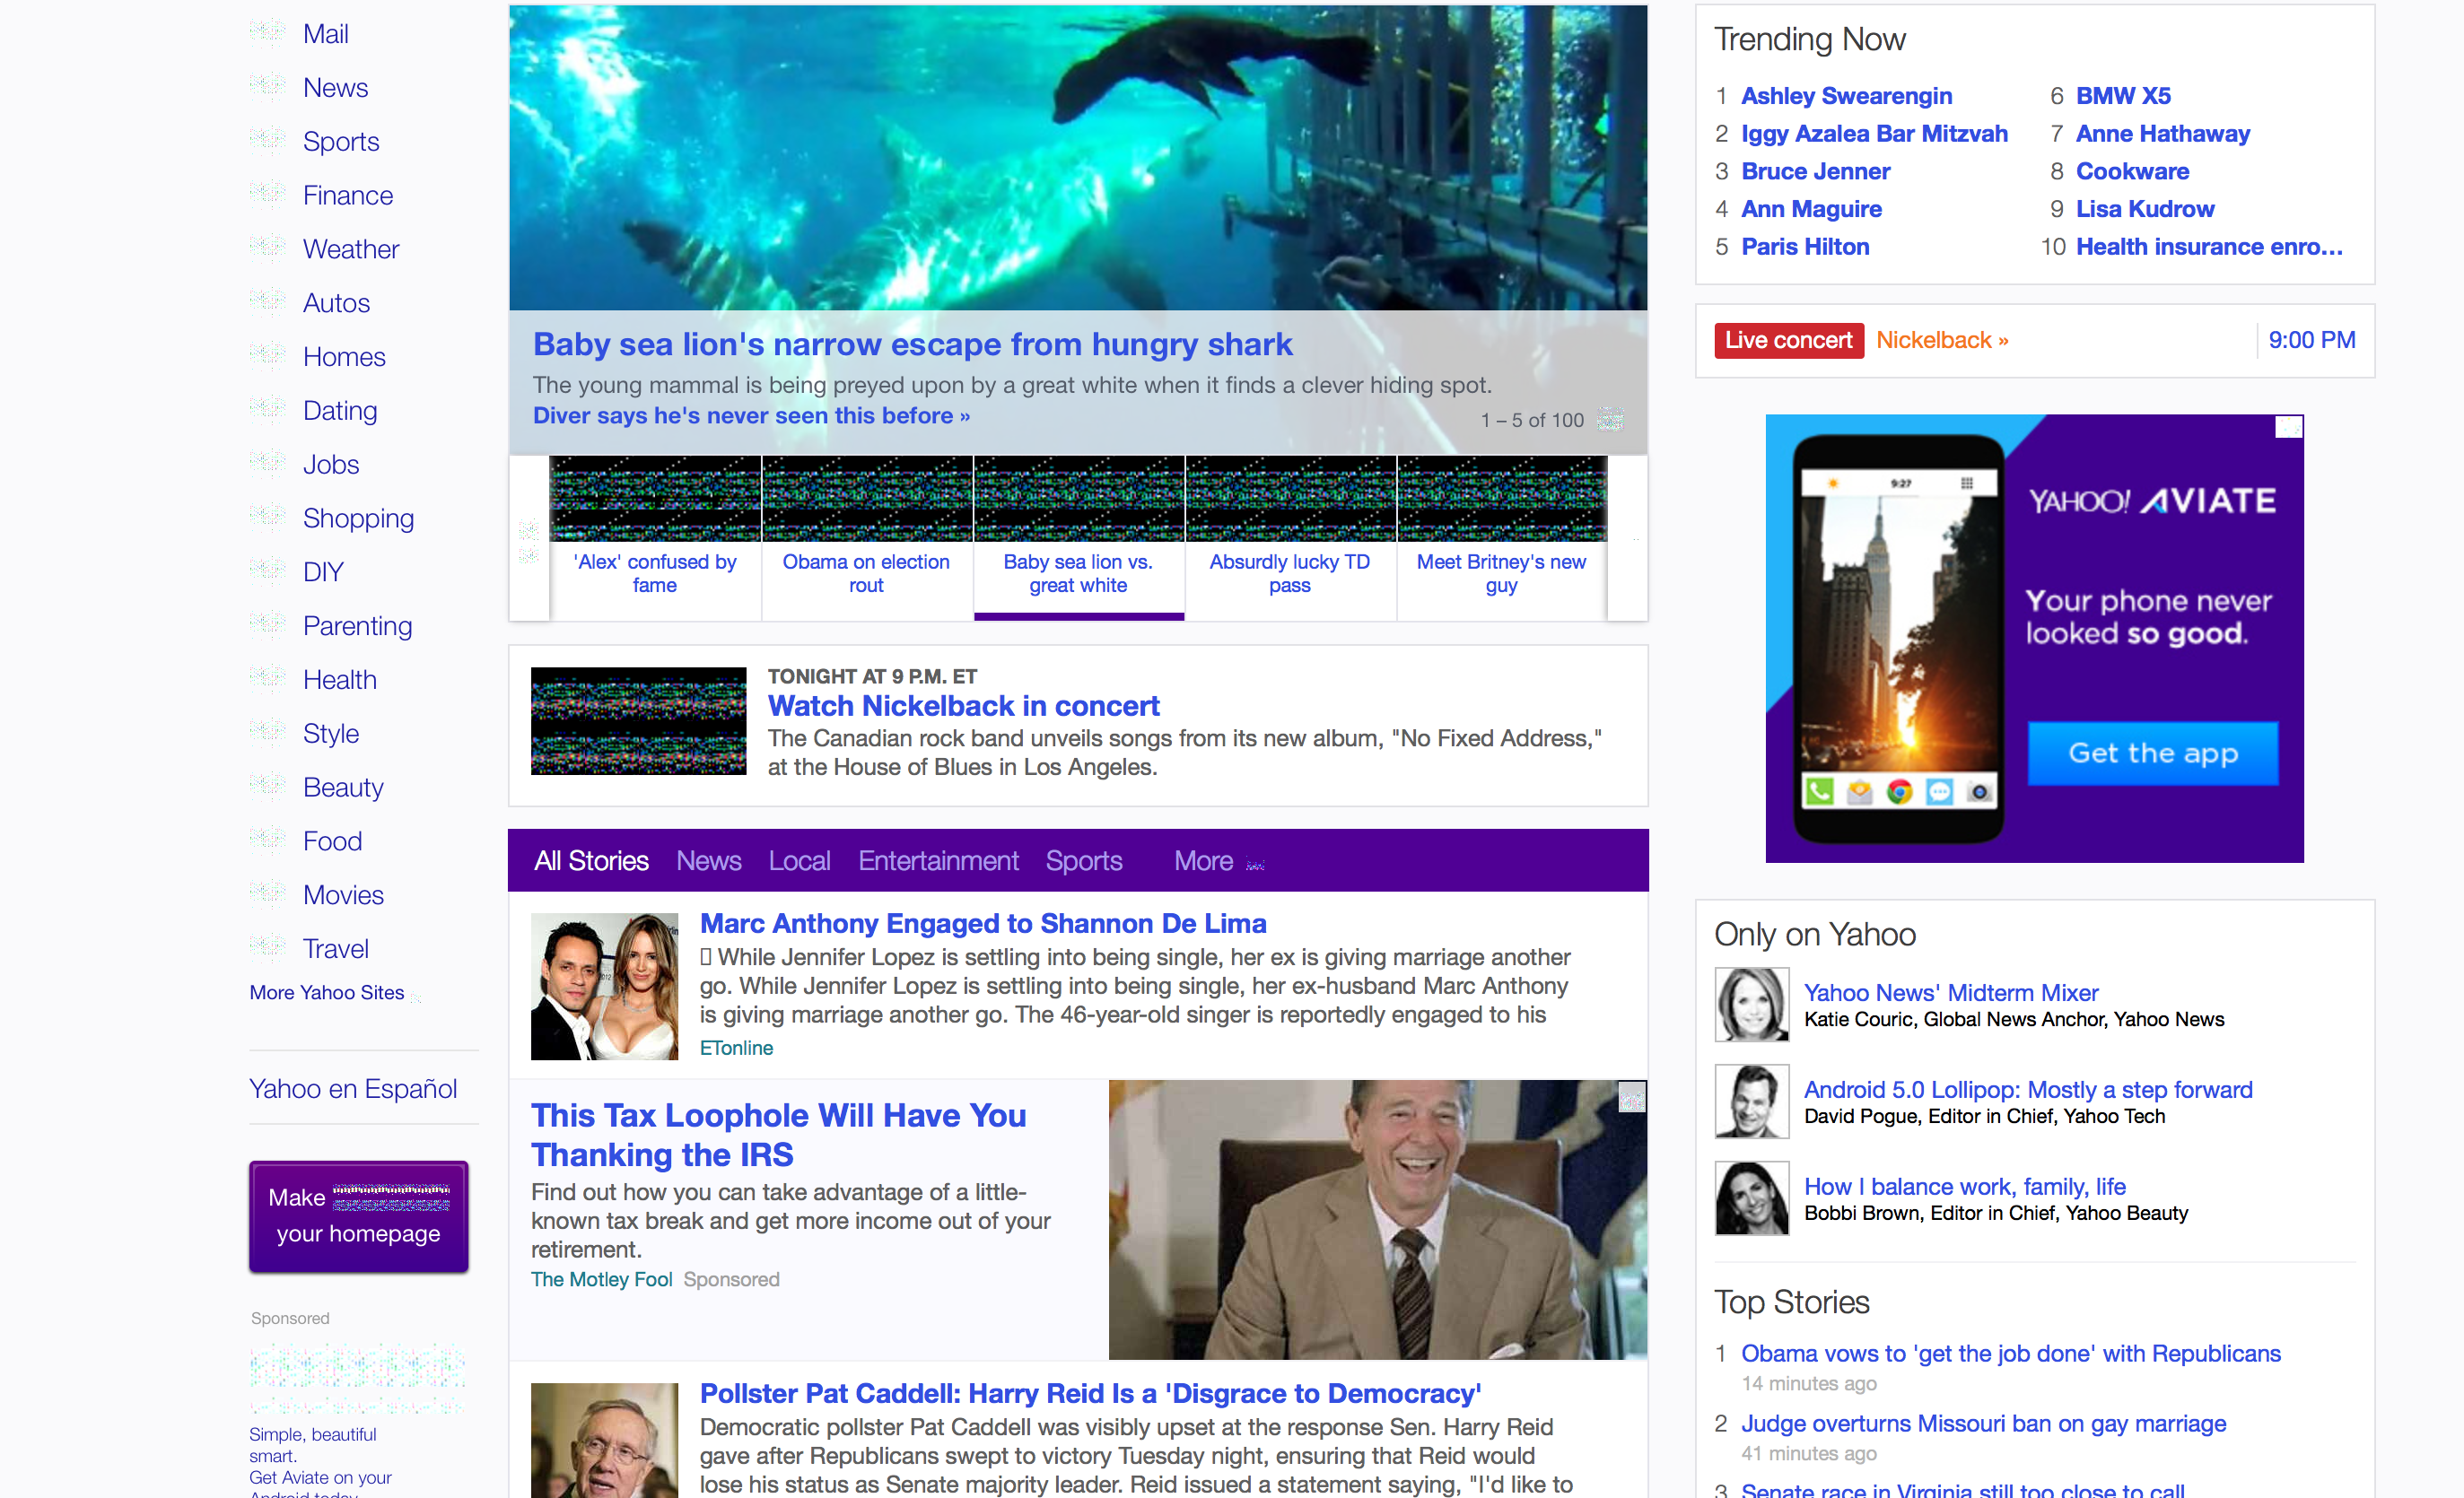Screen dimensions: 2464x1498
Task: Click the icon next to Autos
Action: coord(267,302)
